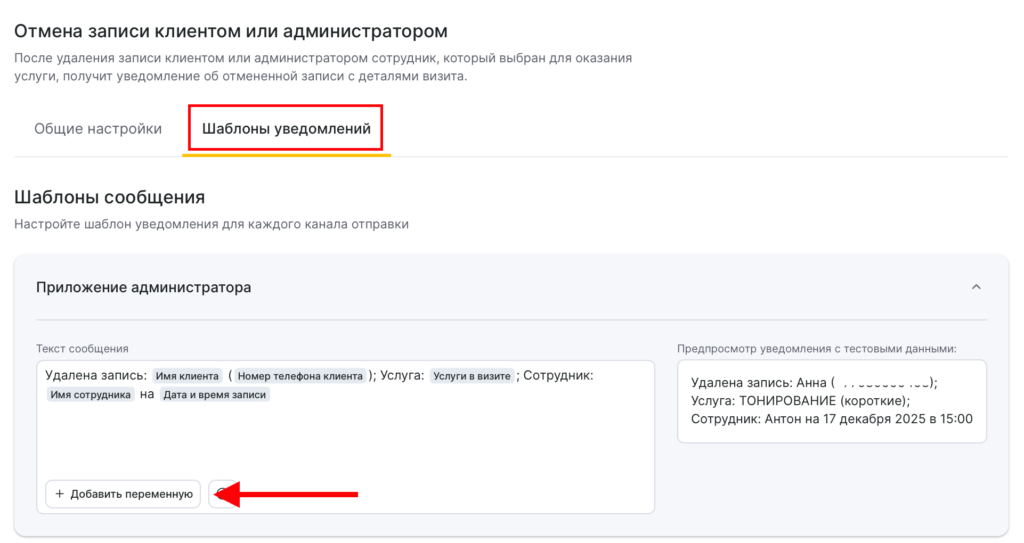
Task: Place cursor on 'Удалена запись:' template text
Action: tap(96, 376)
